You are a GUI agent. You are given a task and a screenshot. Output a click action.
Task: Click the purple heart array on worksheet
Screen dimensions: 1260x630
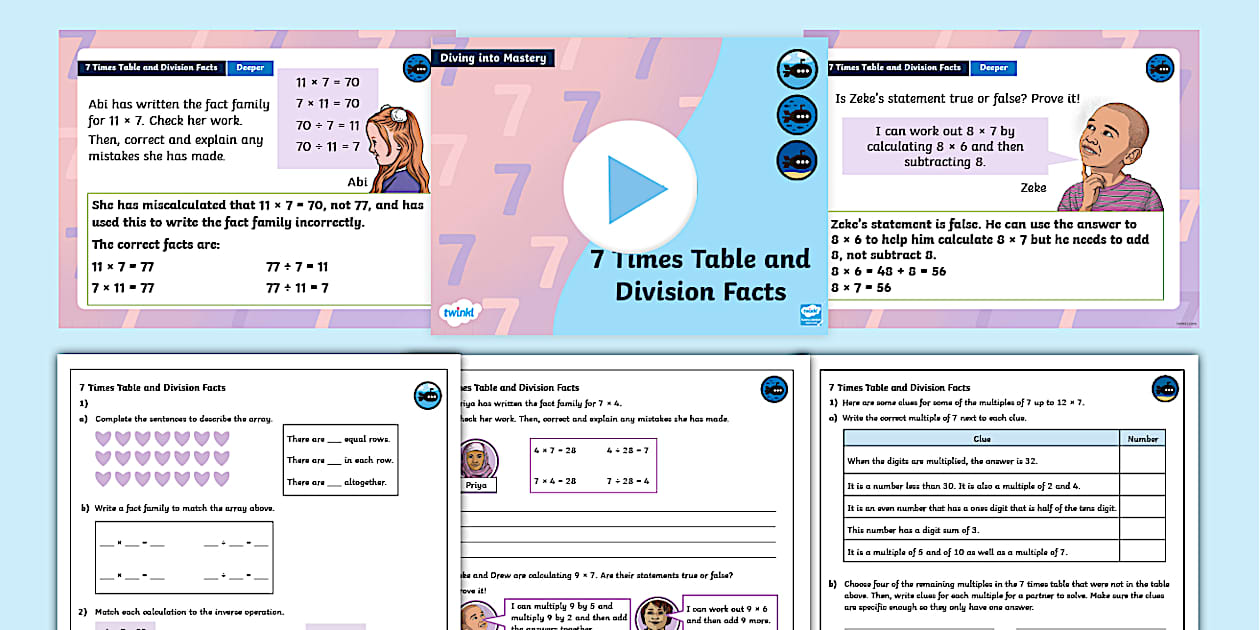(162, 458)
